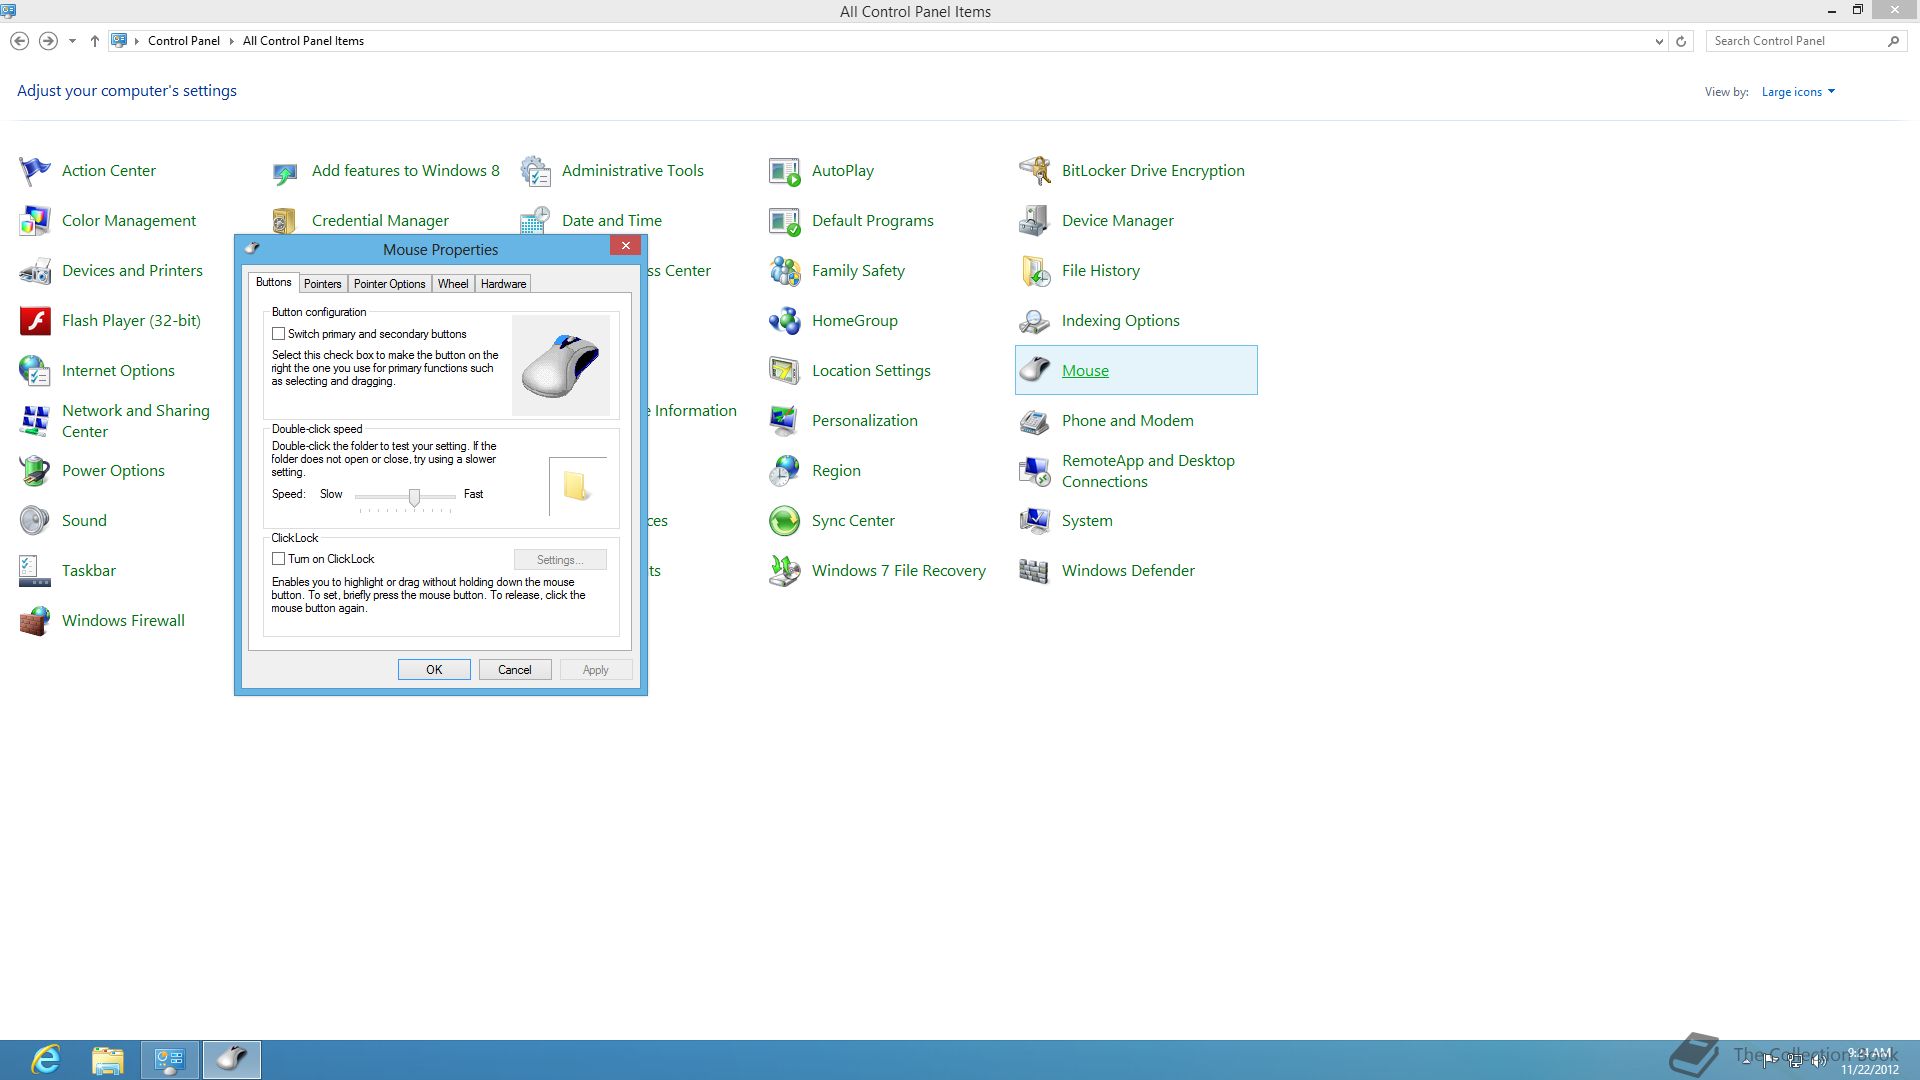
Task: Go up one level with the Up arrow
Action: coord(95,41)
